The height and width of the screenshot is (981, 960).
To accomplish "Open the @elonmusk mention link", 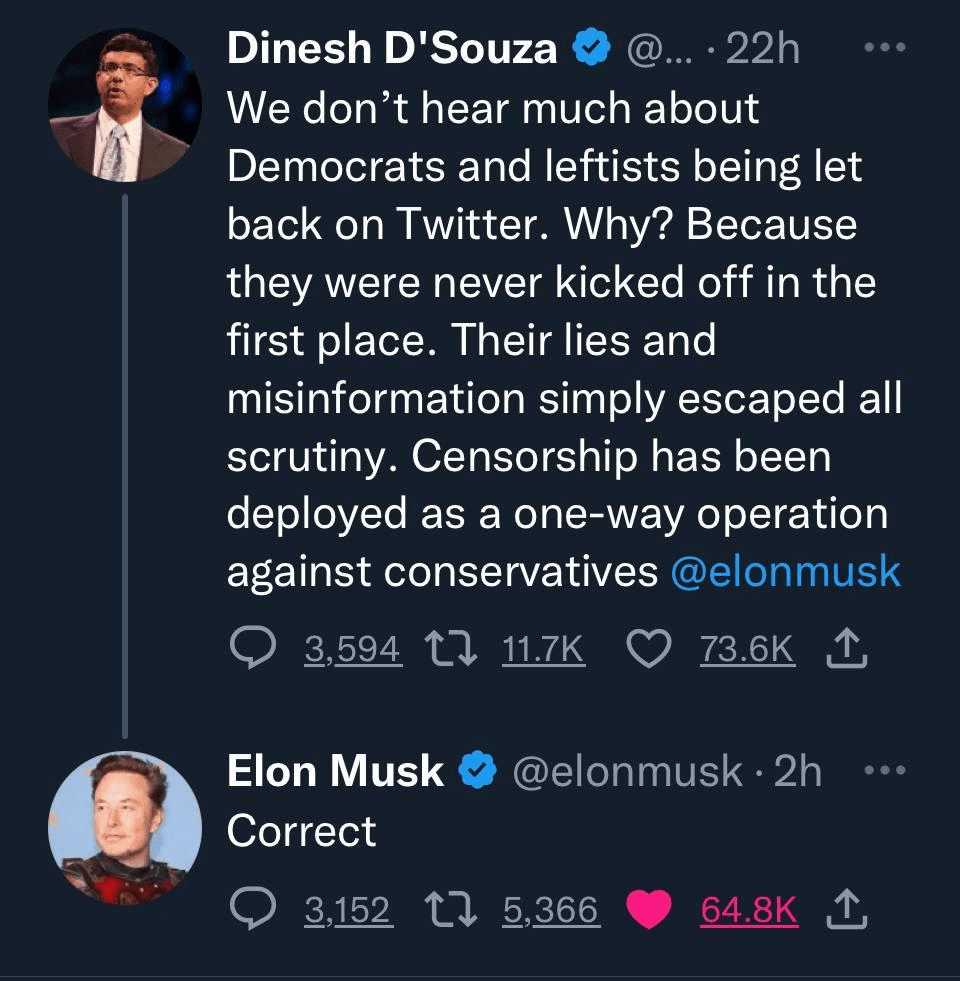I will click(x=785, y=571).
